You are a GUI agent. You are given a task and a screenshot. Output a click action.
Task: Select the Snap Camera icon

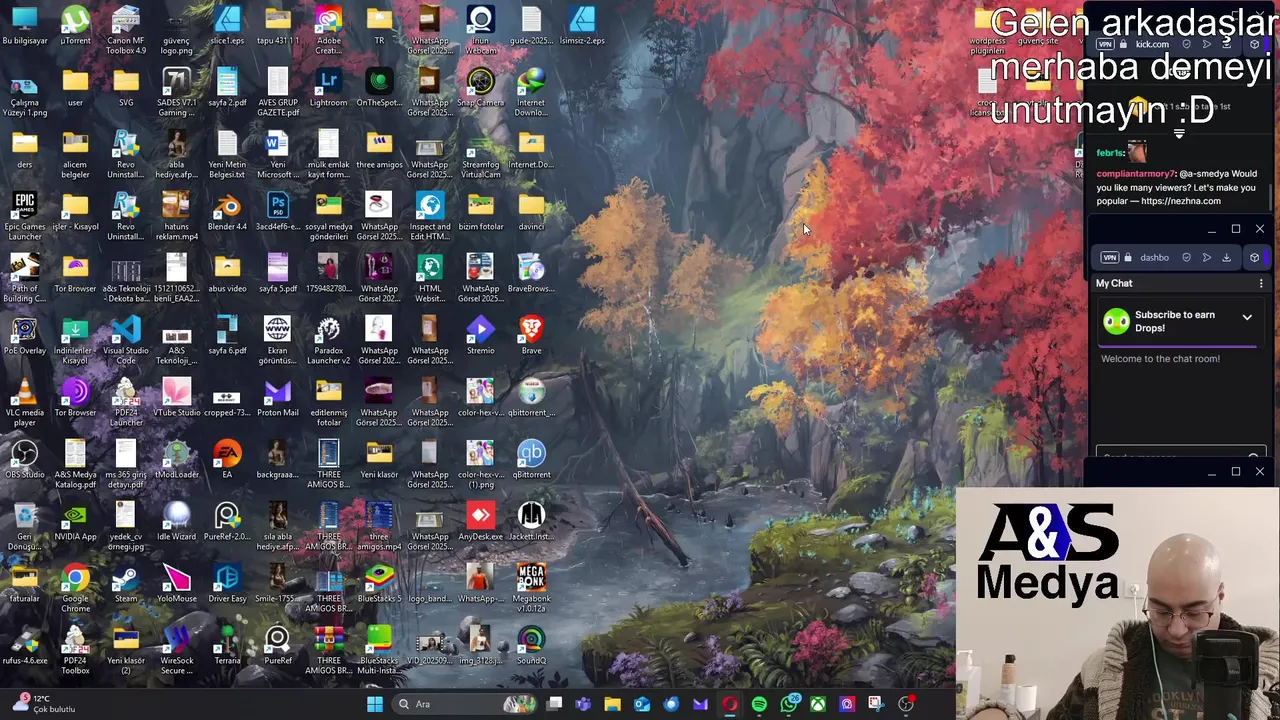click(x=481, y=88)
